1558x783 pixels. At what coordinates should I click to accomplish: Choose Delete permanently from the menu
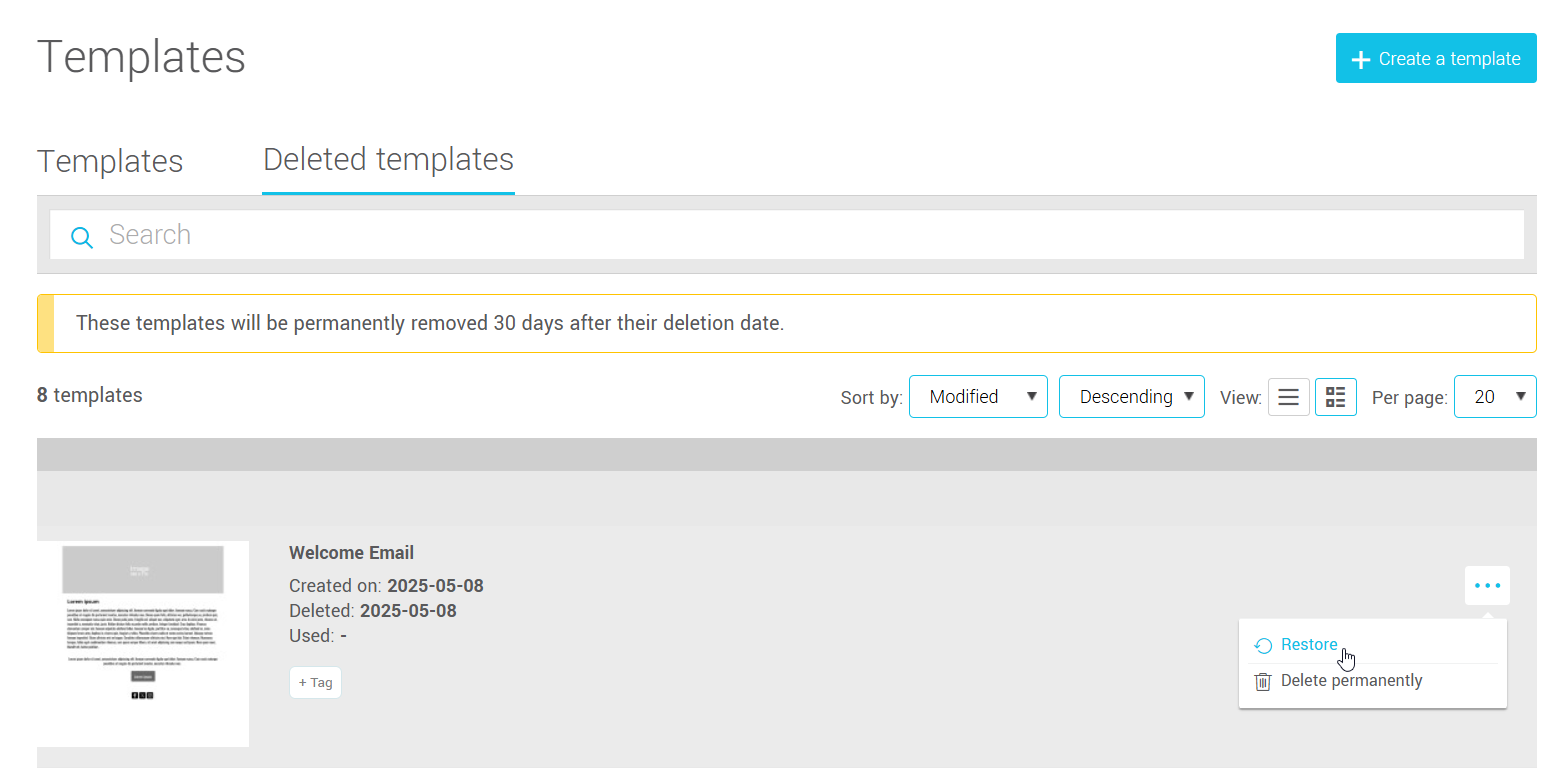[1350, 681]
